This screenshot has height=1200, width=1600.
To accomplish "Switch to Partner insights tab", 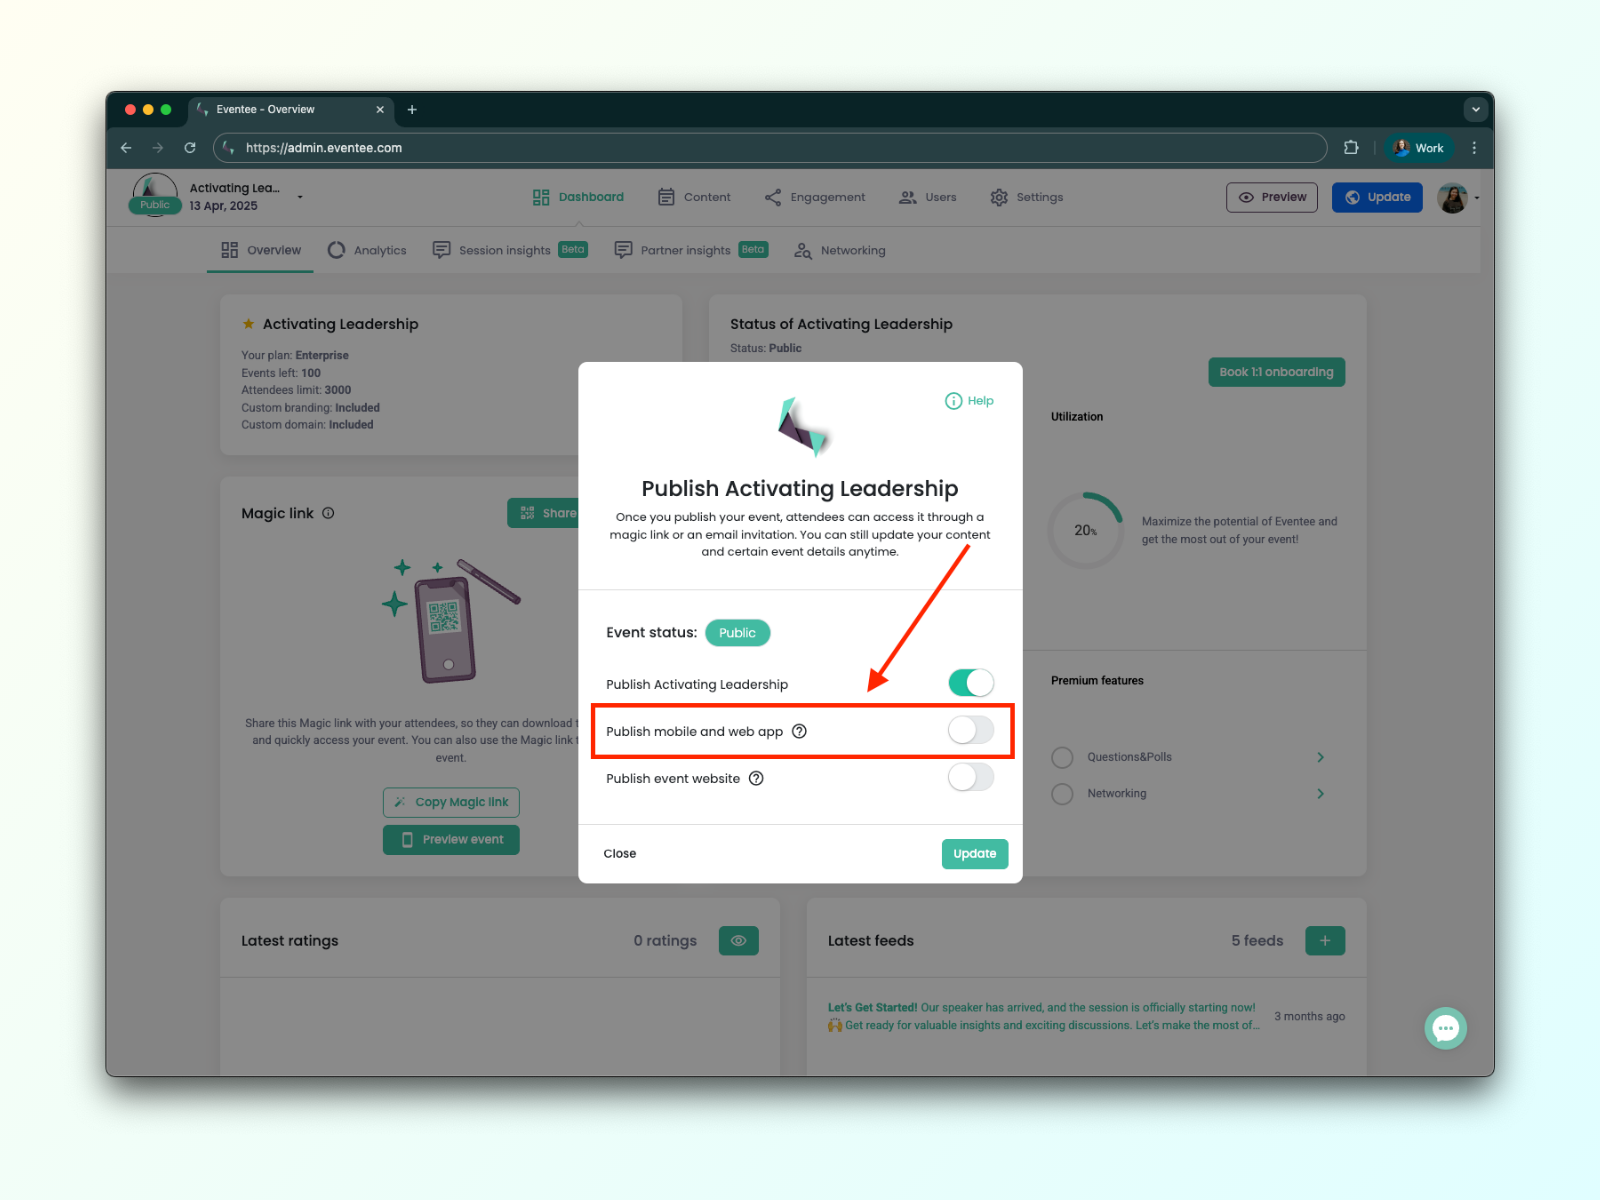I will 691,250.
